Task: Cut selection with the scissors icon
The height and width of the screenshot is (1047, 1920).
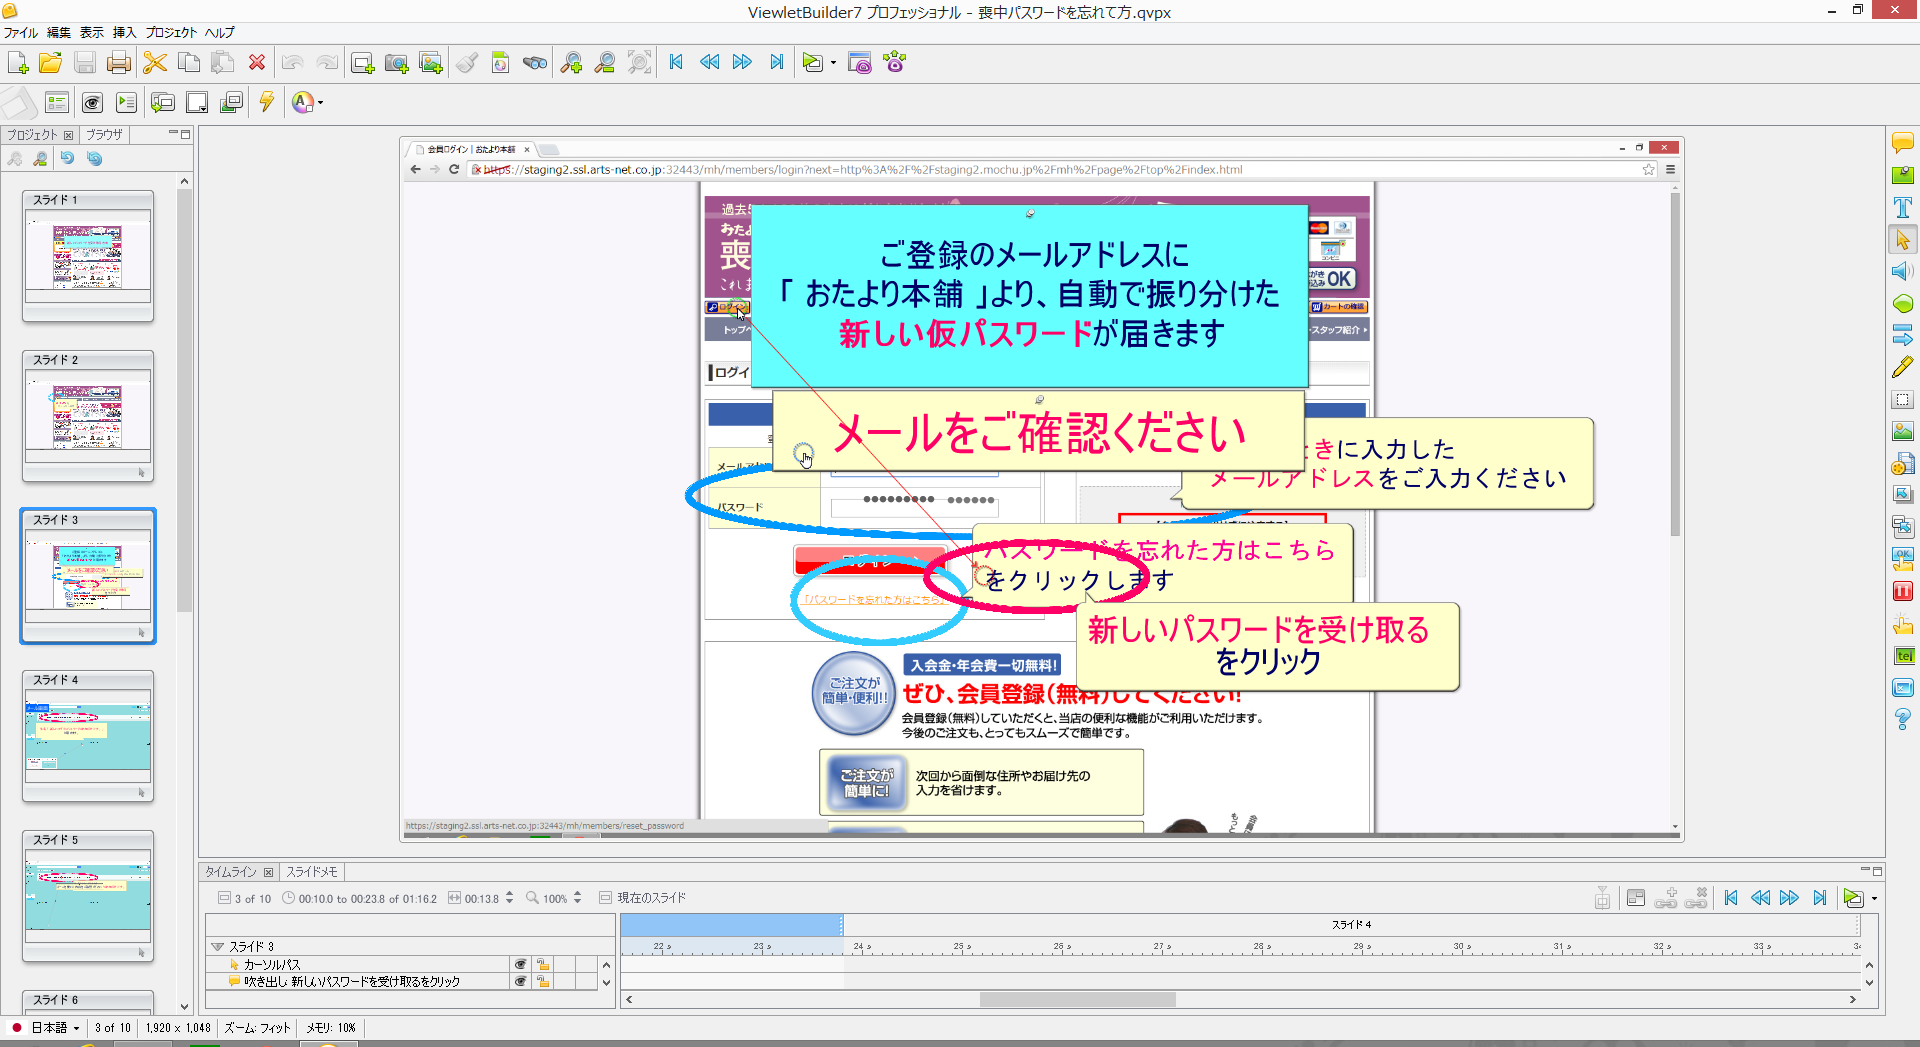Action: [x=155, y=63]
